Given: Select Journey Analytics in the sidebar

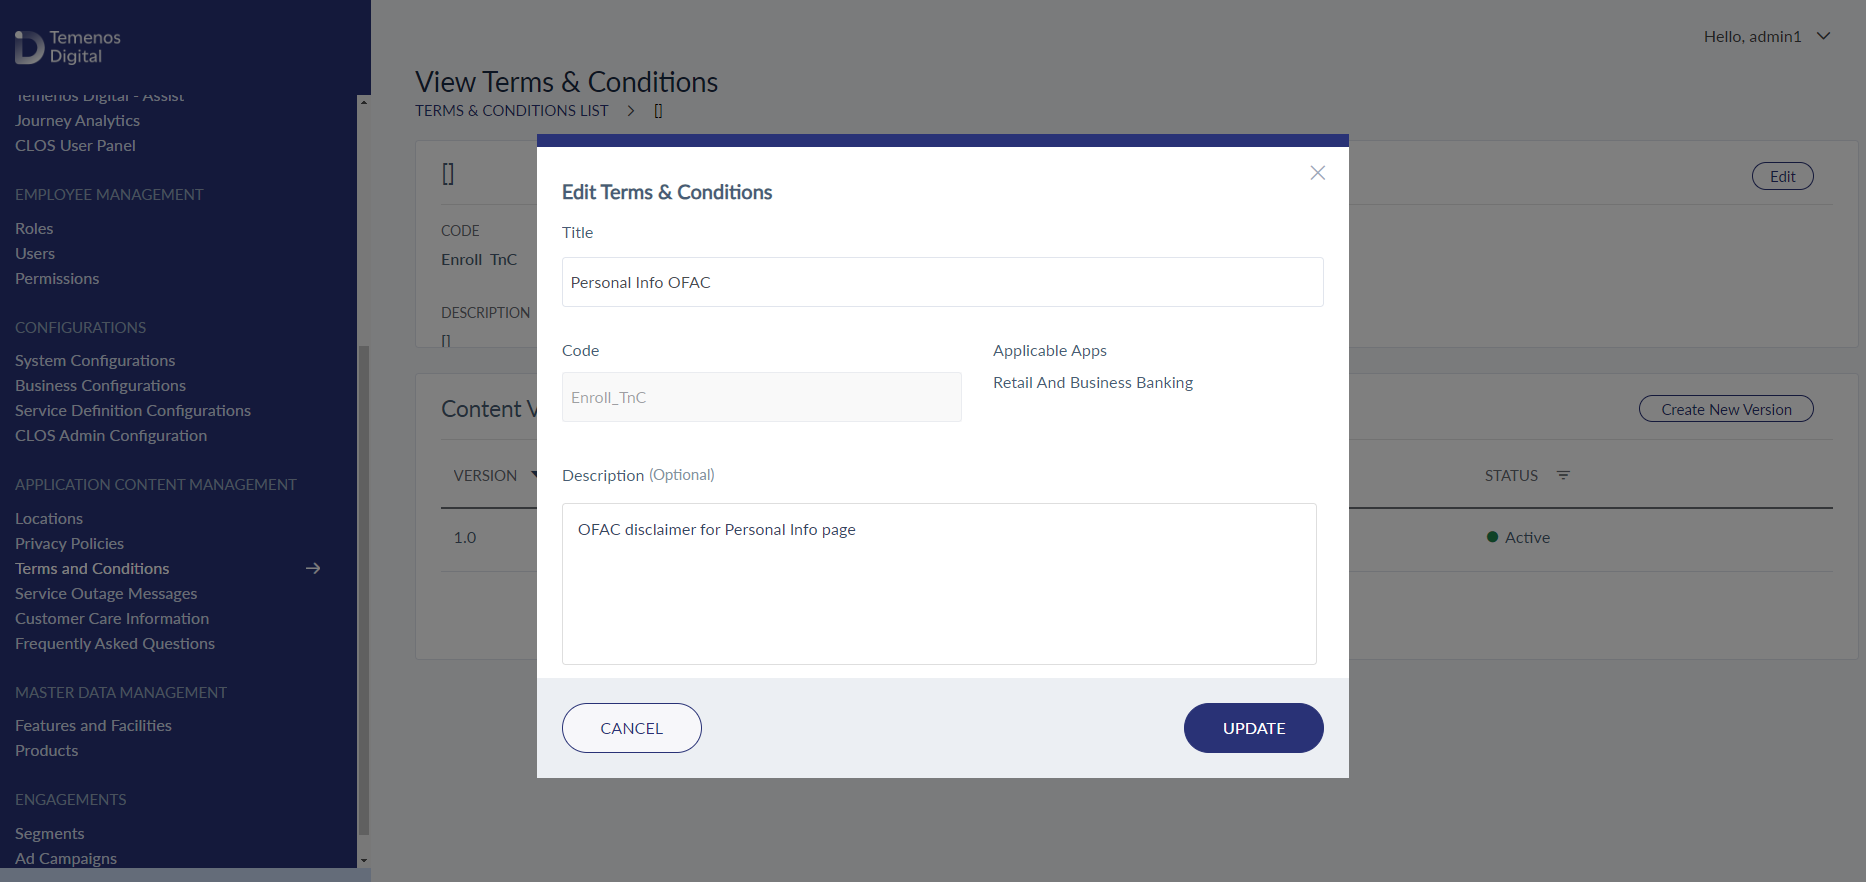Looking at the screenshot, I should pos(77,120).
